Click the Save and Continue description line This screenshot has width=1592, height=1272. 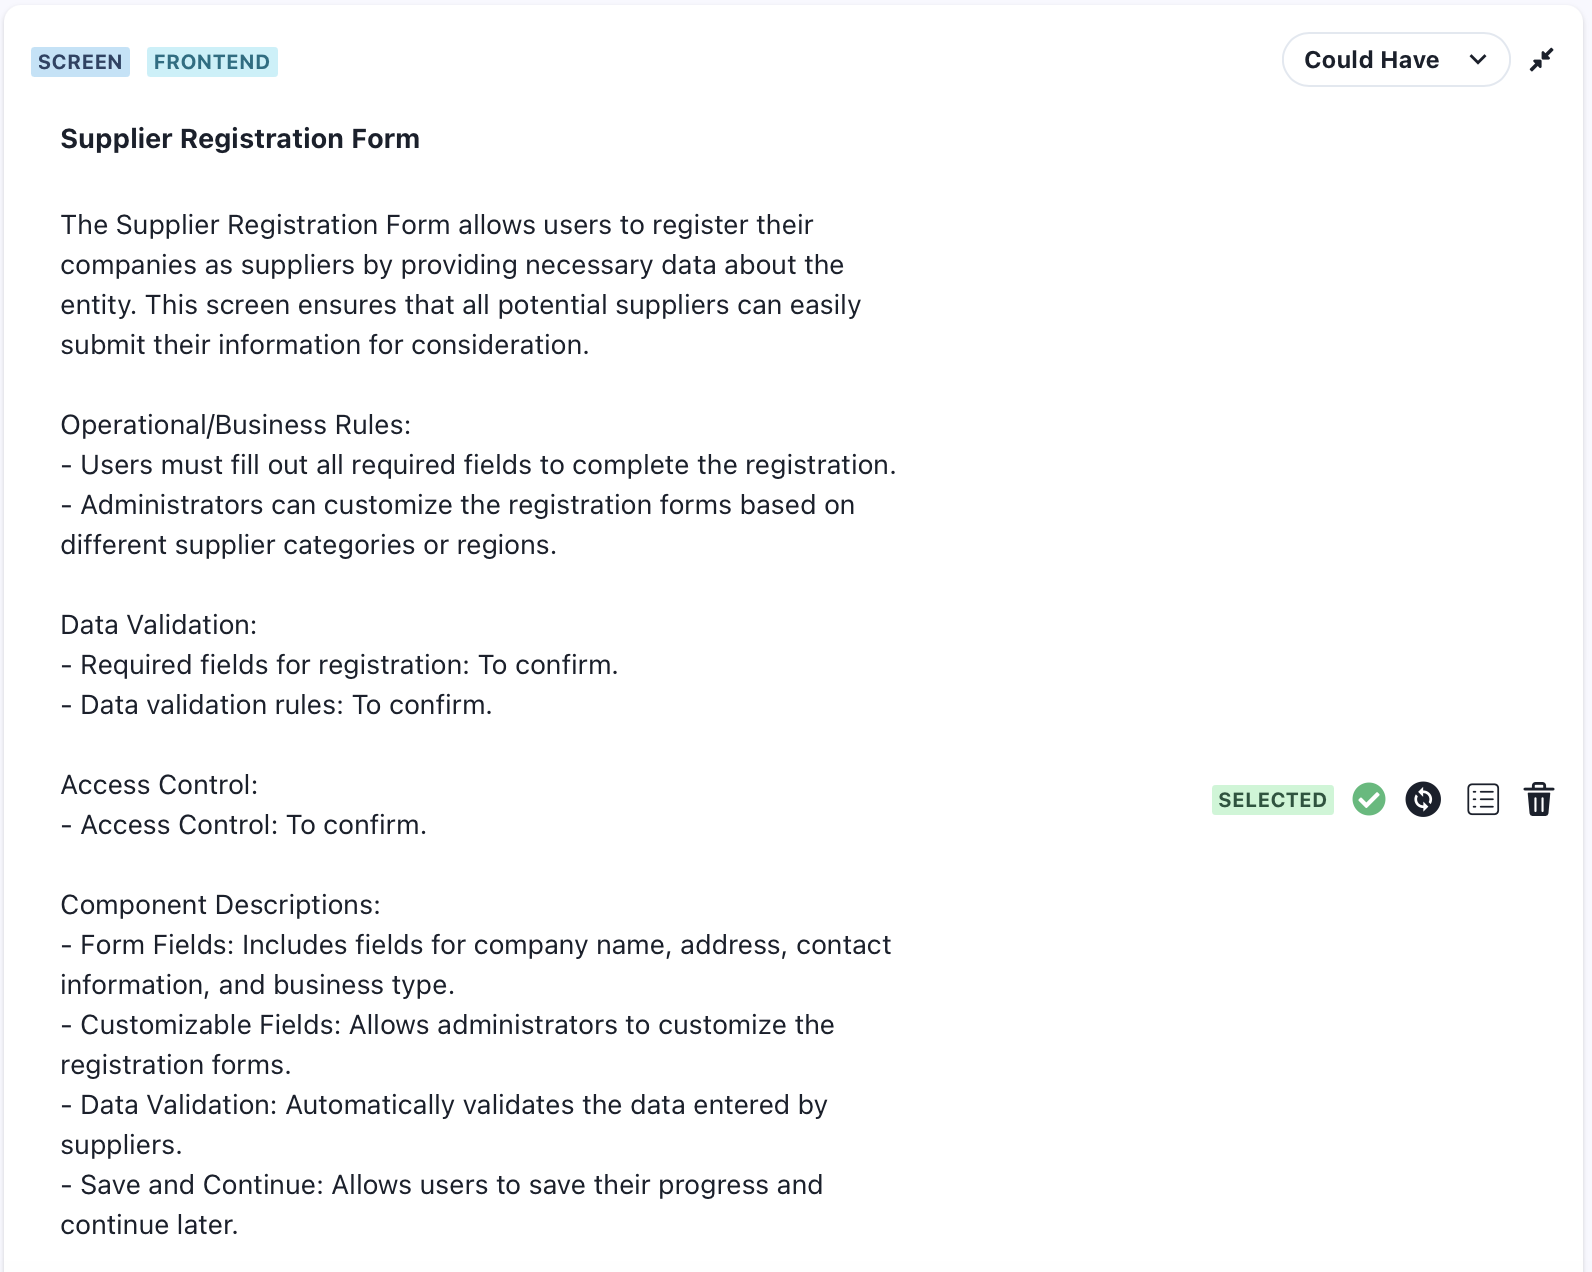[x=442, y=1205]
